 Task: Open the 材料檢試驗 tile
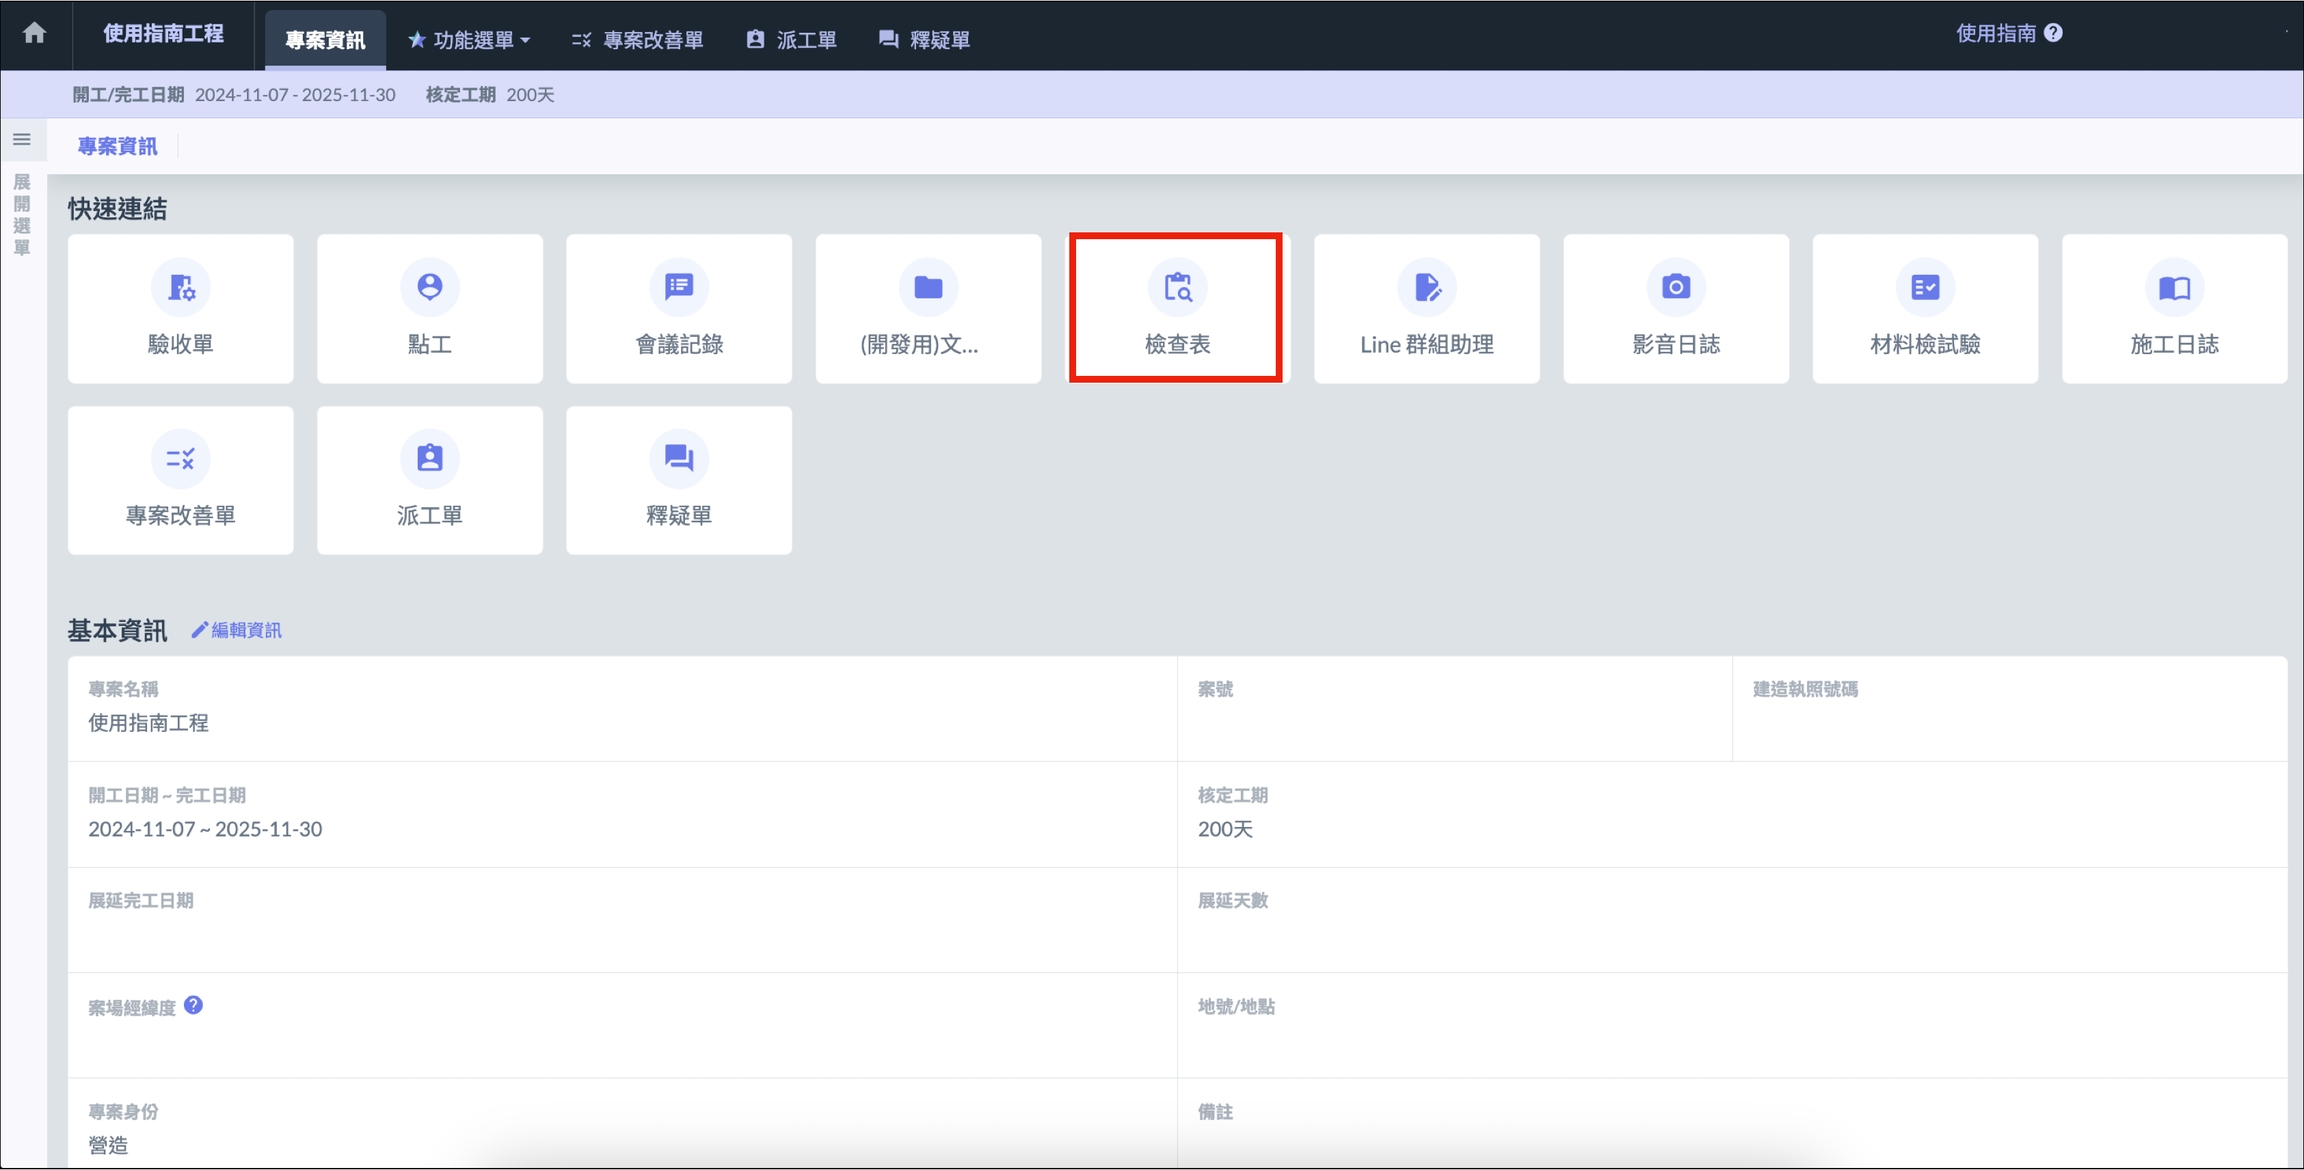(x=1924, y=309)
